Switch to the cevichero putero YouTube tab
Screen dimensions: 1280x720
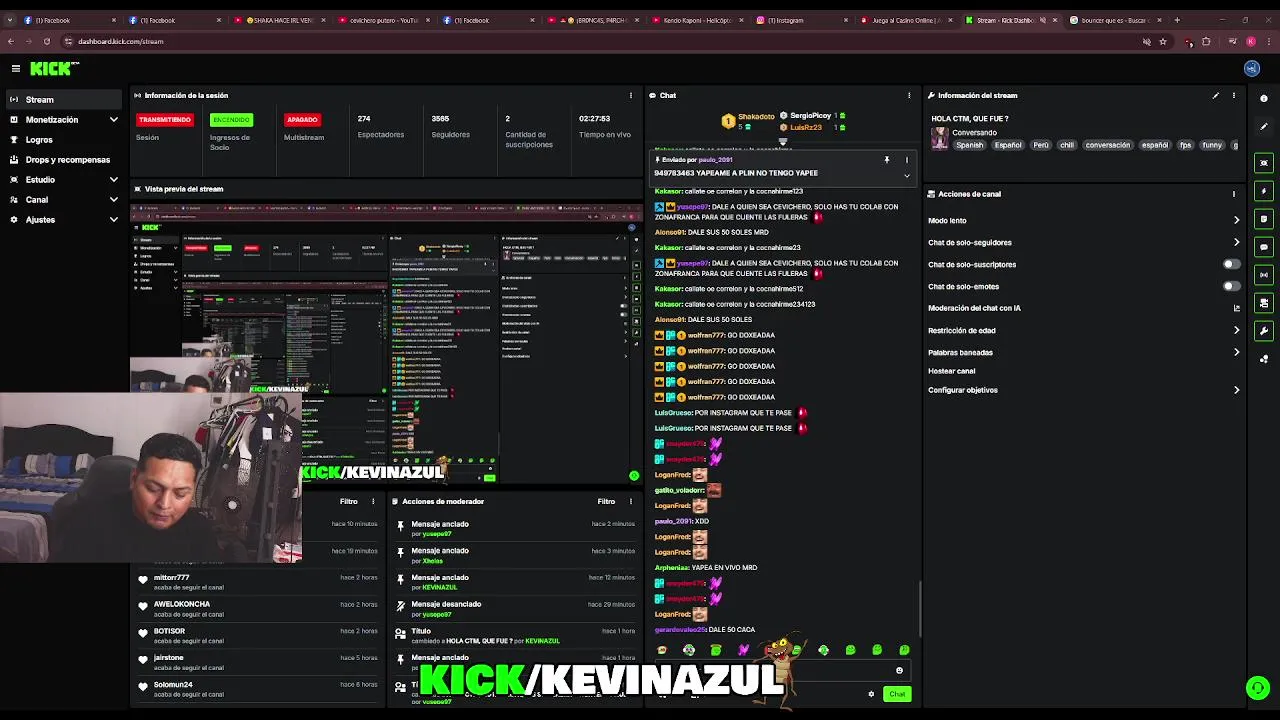click(384, 20)
